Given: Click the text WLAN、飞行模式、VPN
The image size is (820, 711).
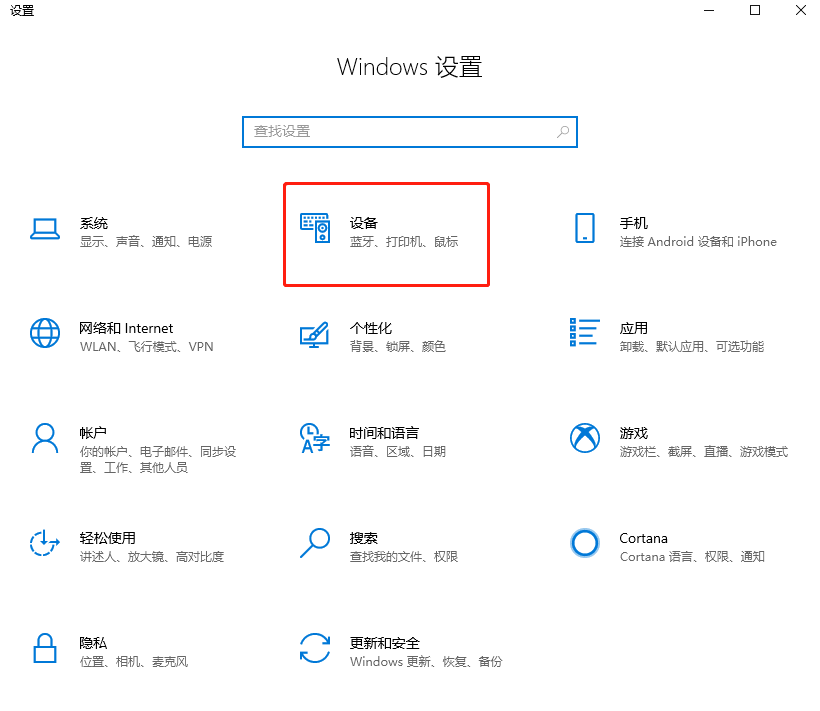Looking at the screenshot, I should pyautogui.click(x=146, y=347).
